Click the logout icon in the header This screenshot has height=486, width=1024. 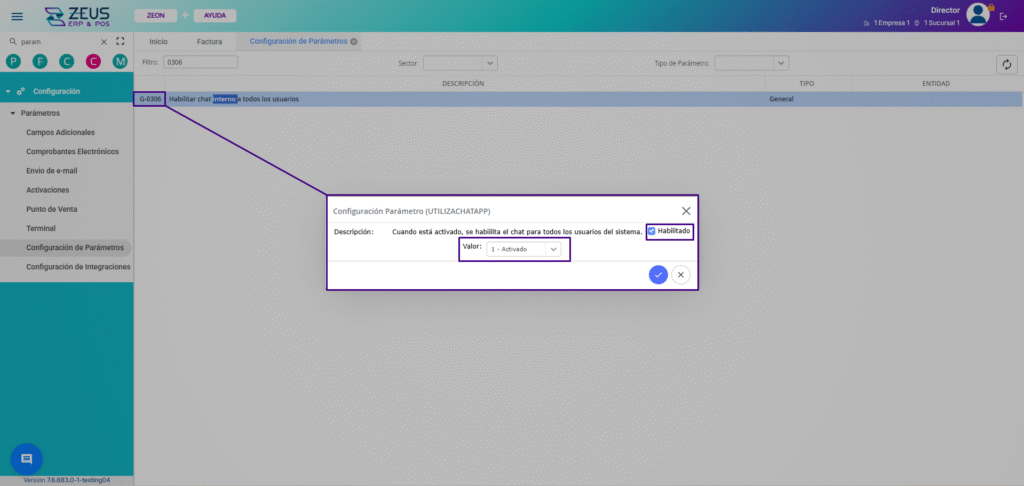(x=1003, y=16)
